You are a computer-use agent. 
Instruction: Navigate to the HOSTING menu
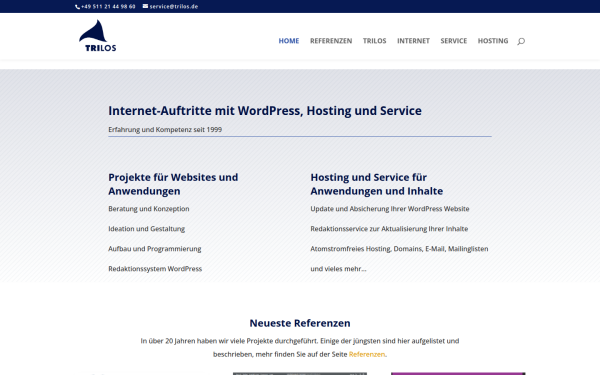pos(493,41)
